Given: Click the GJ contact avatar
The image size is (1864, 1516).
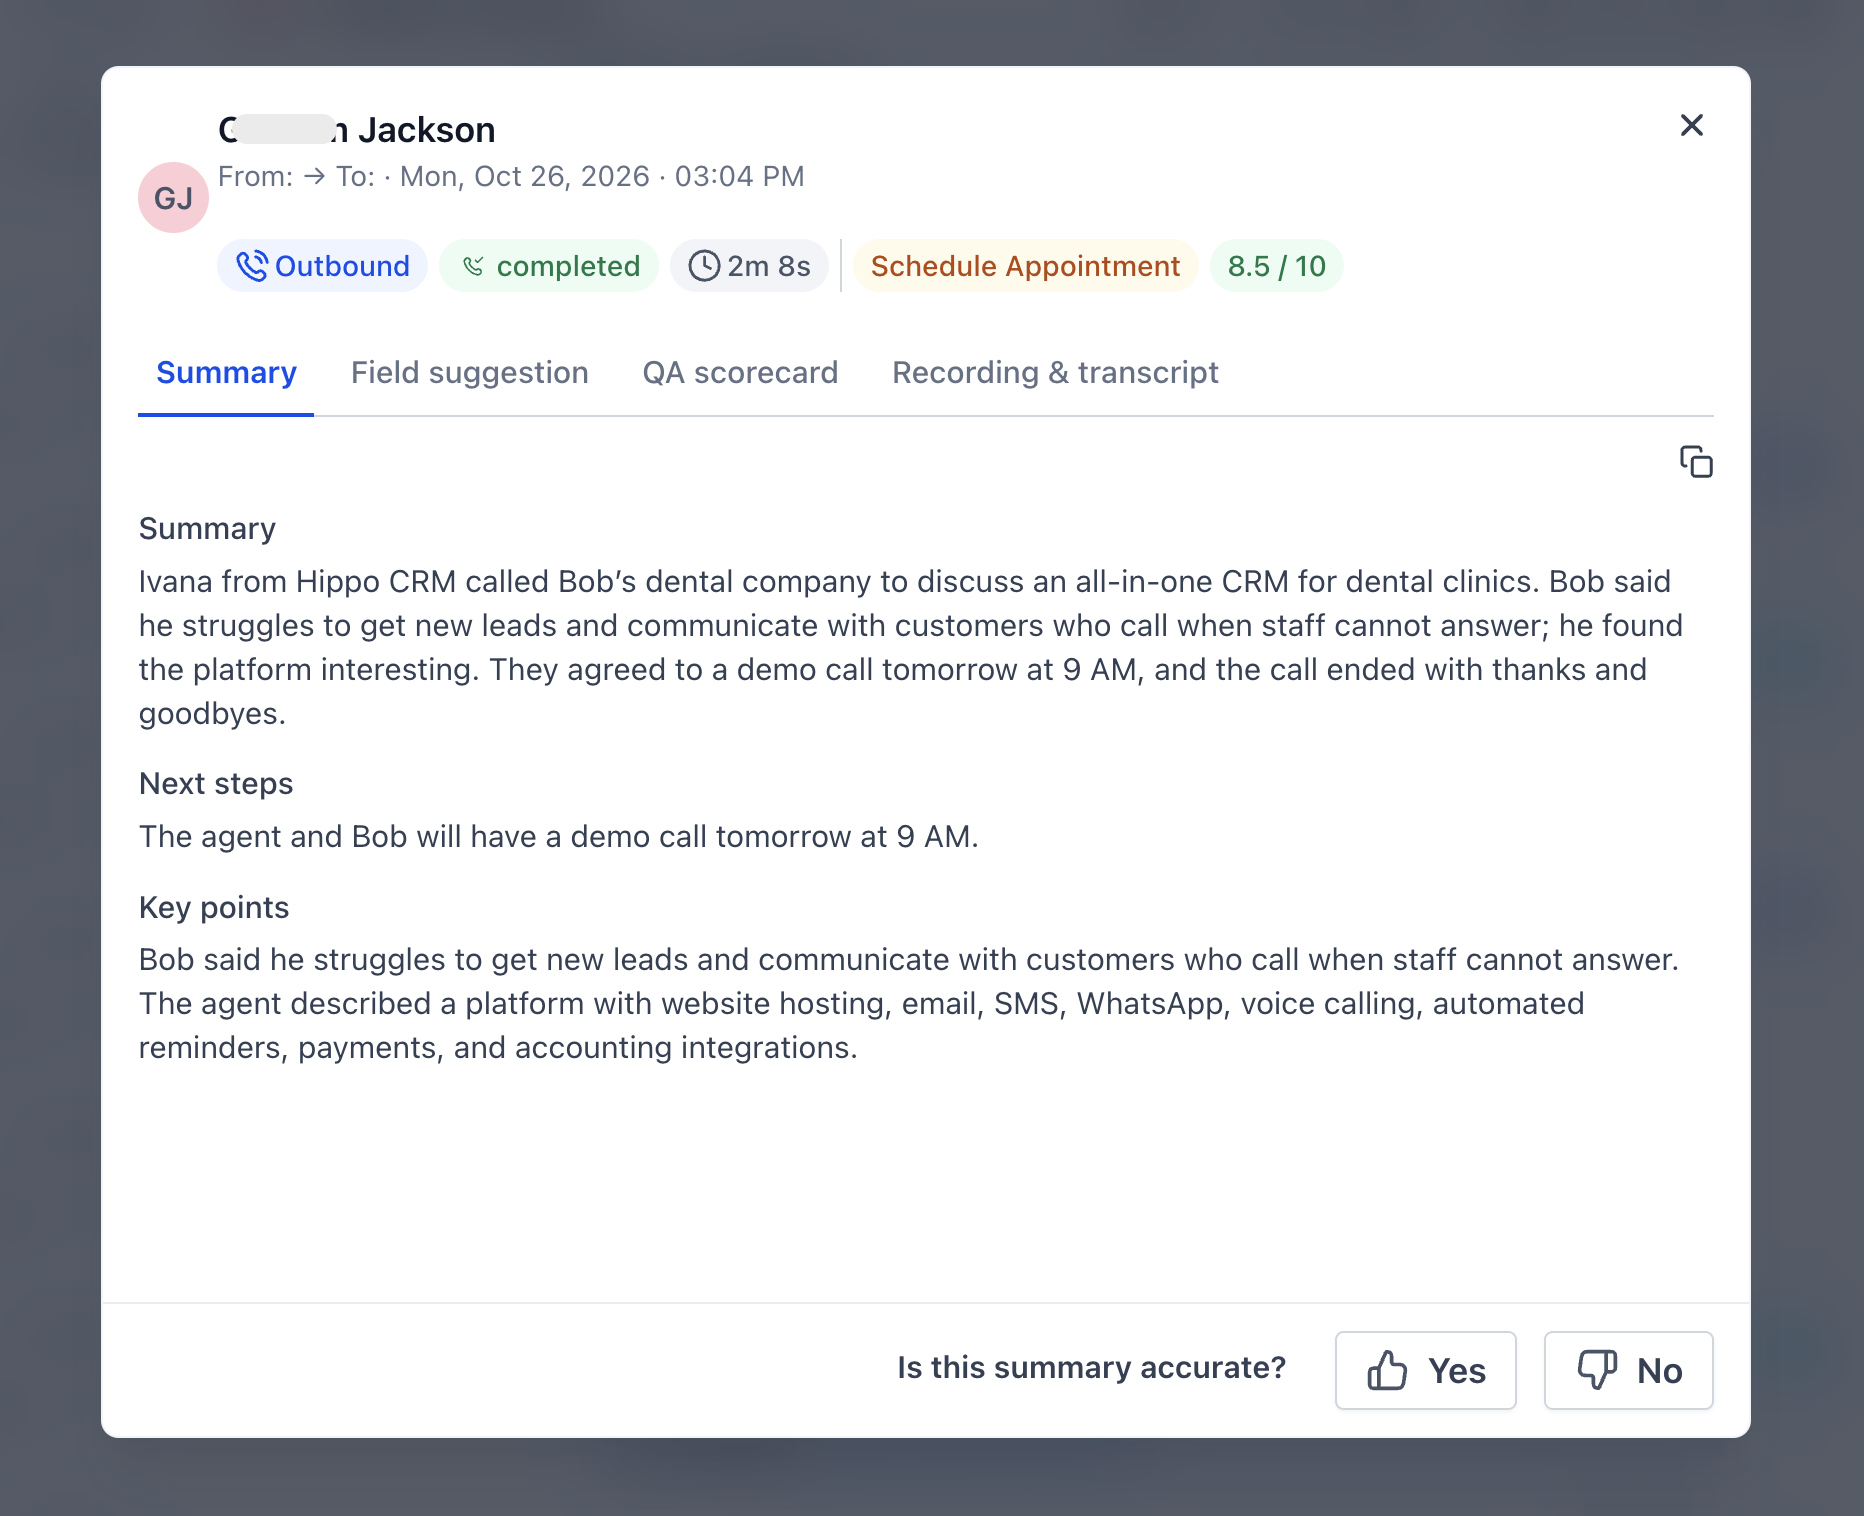Looking at the screenshot, I should click(x=173, y=198).
